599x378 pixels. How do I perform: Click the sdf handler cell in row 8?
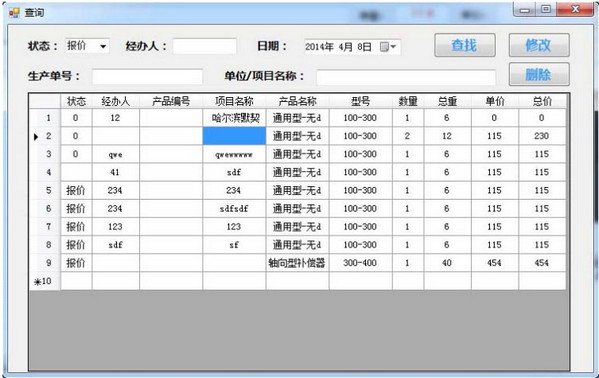[x=115, y=245]
